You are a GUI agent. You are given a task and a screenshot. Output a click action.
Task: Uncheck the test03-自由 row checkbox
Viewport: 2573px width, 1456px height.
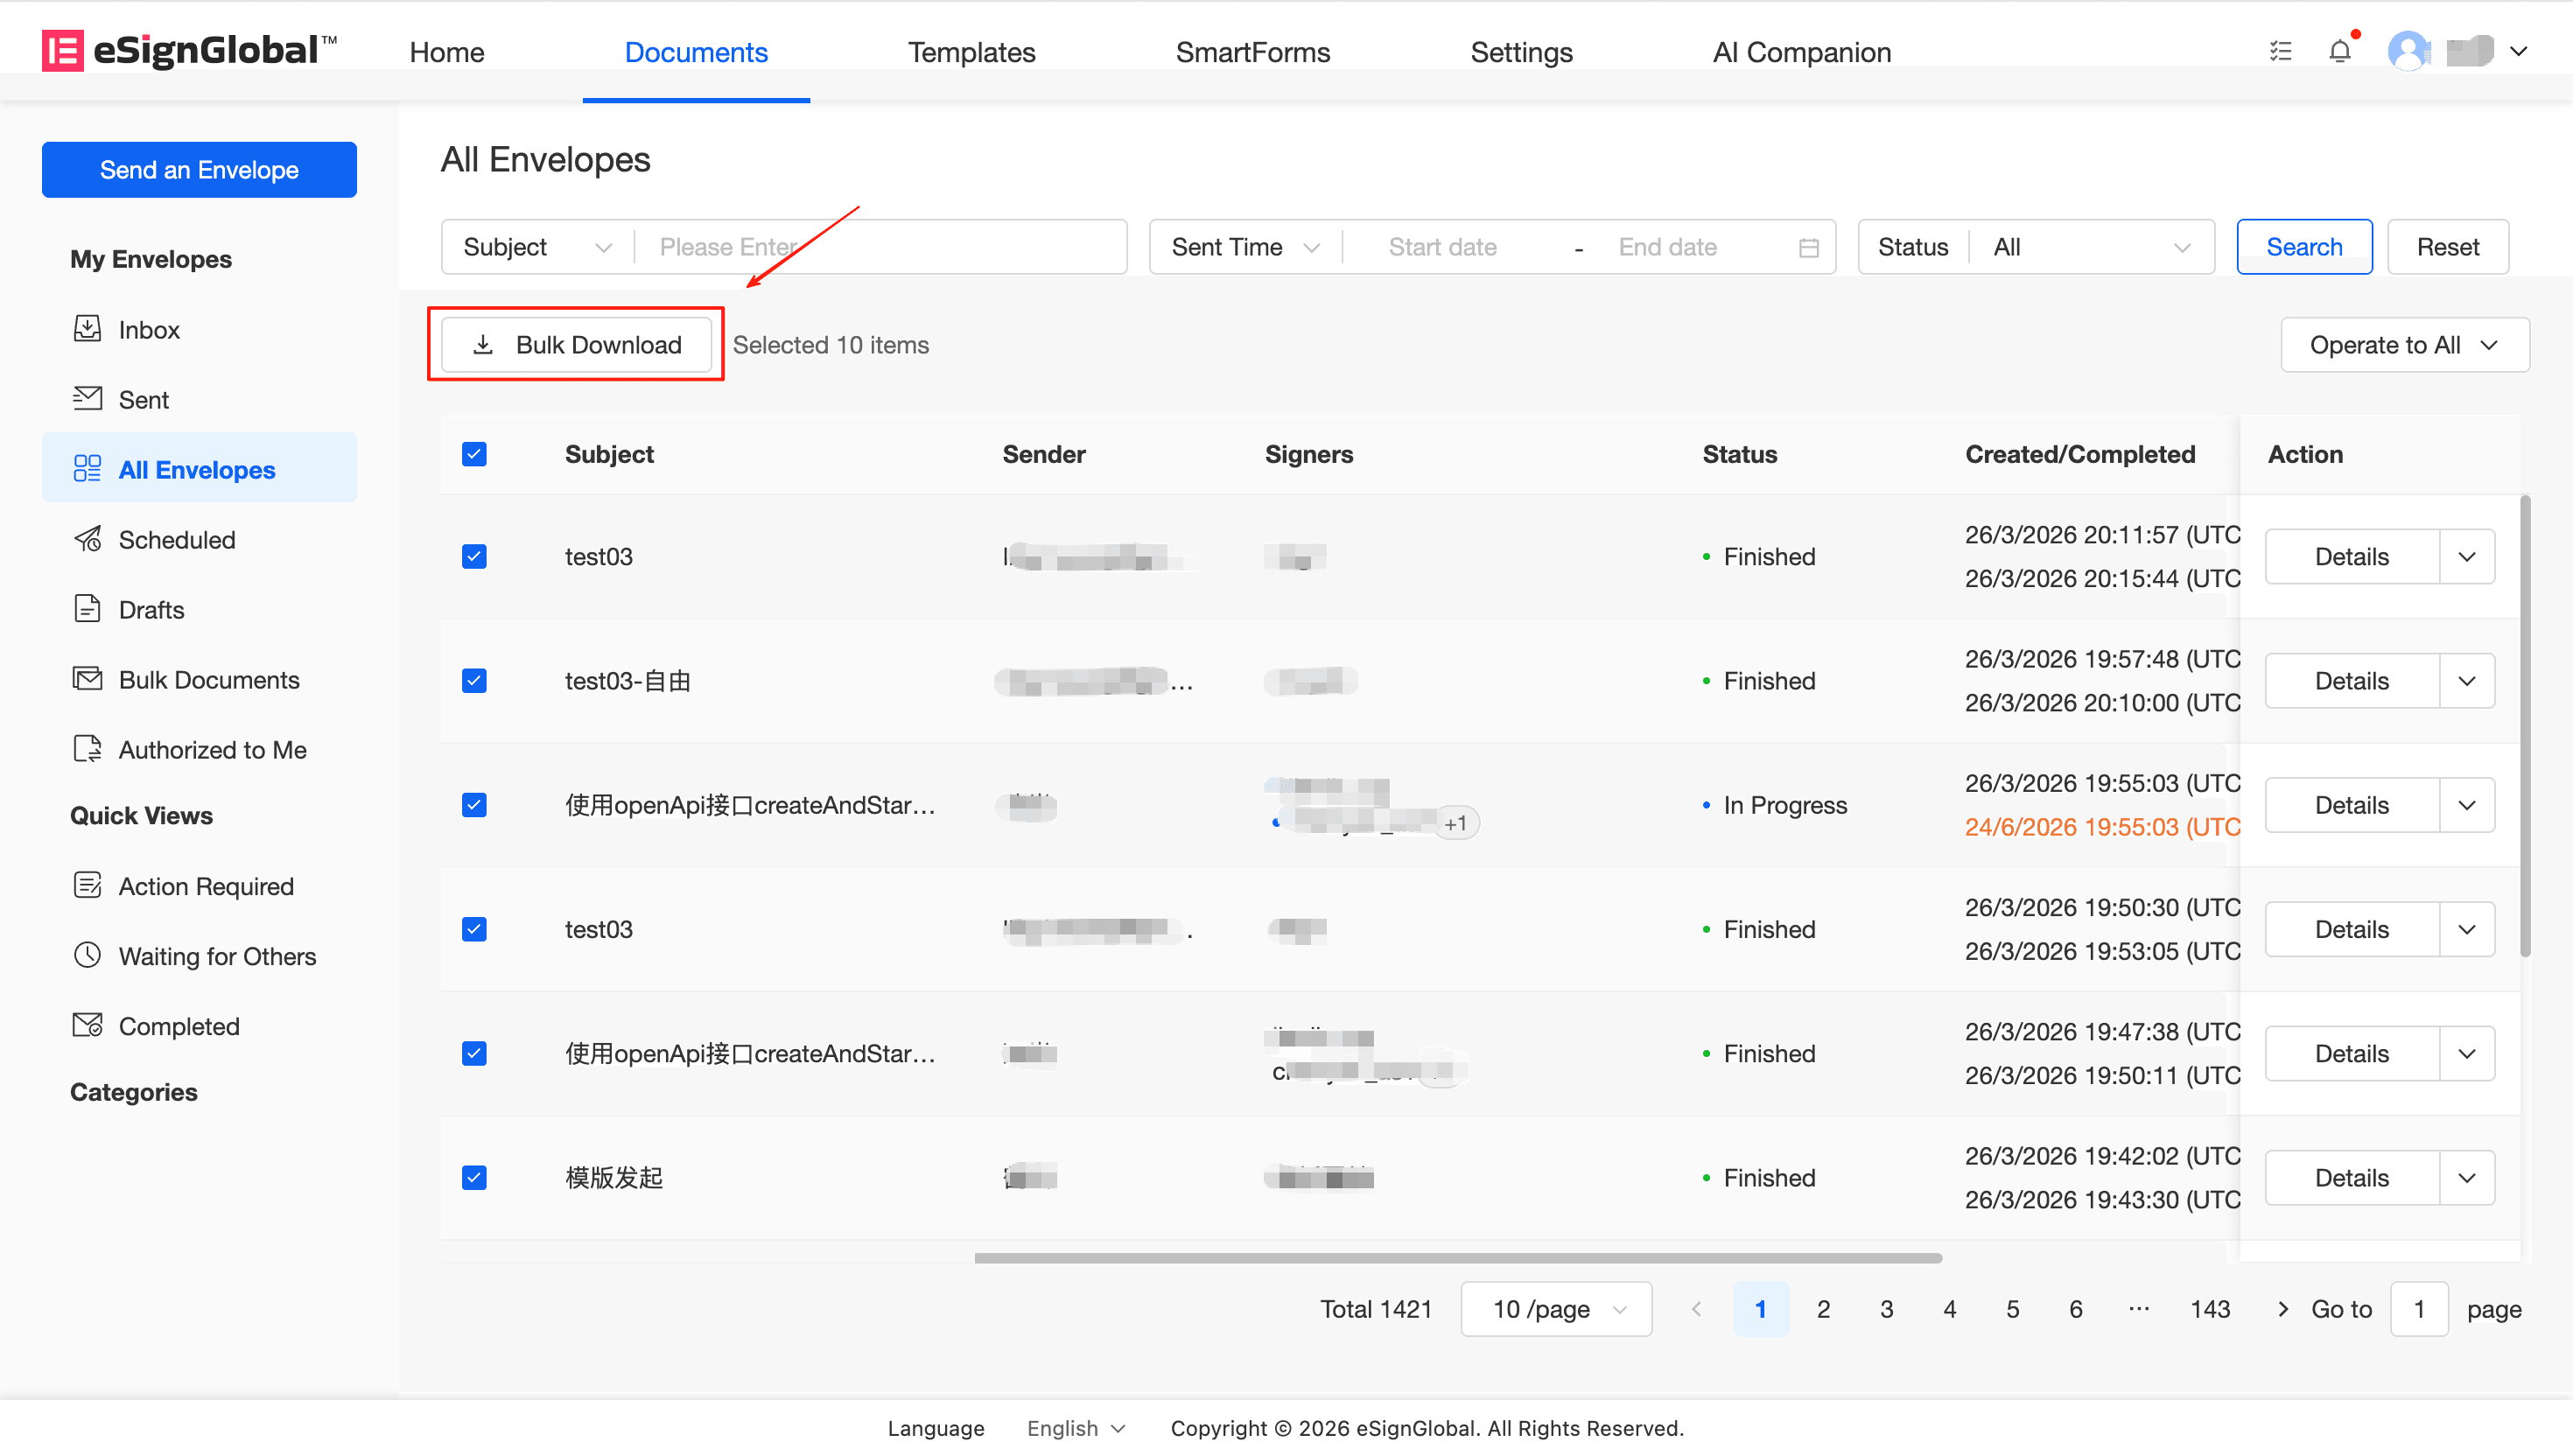point(474,681)
